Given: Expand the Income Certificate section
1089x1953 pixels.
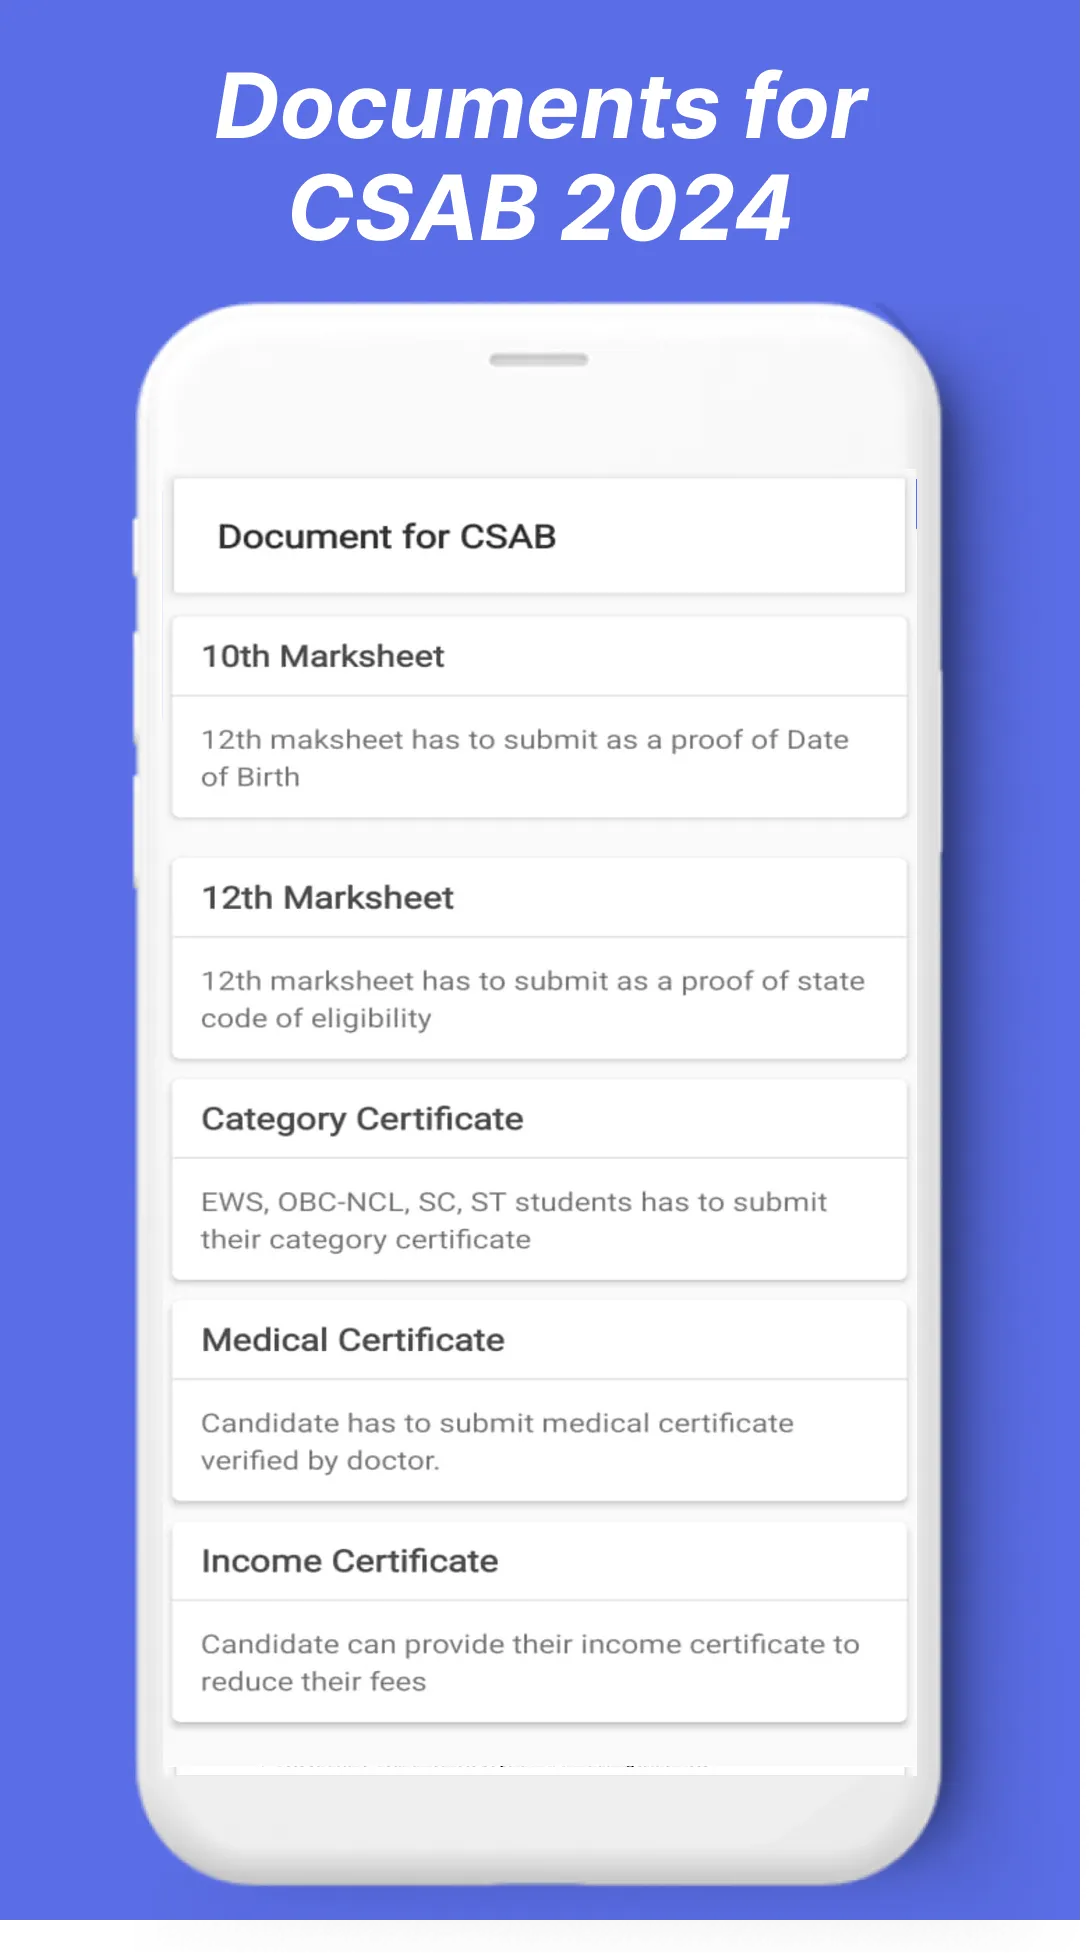Looking at the screenshot, I should point(539,1560).
